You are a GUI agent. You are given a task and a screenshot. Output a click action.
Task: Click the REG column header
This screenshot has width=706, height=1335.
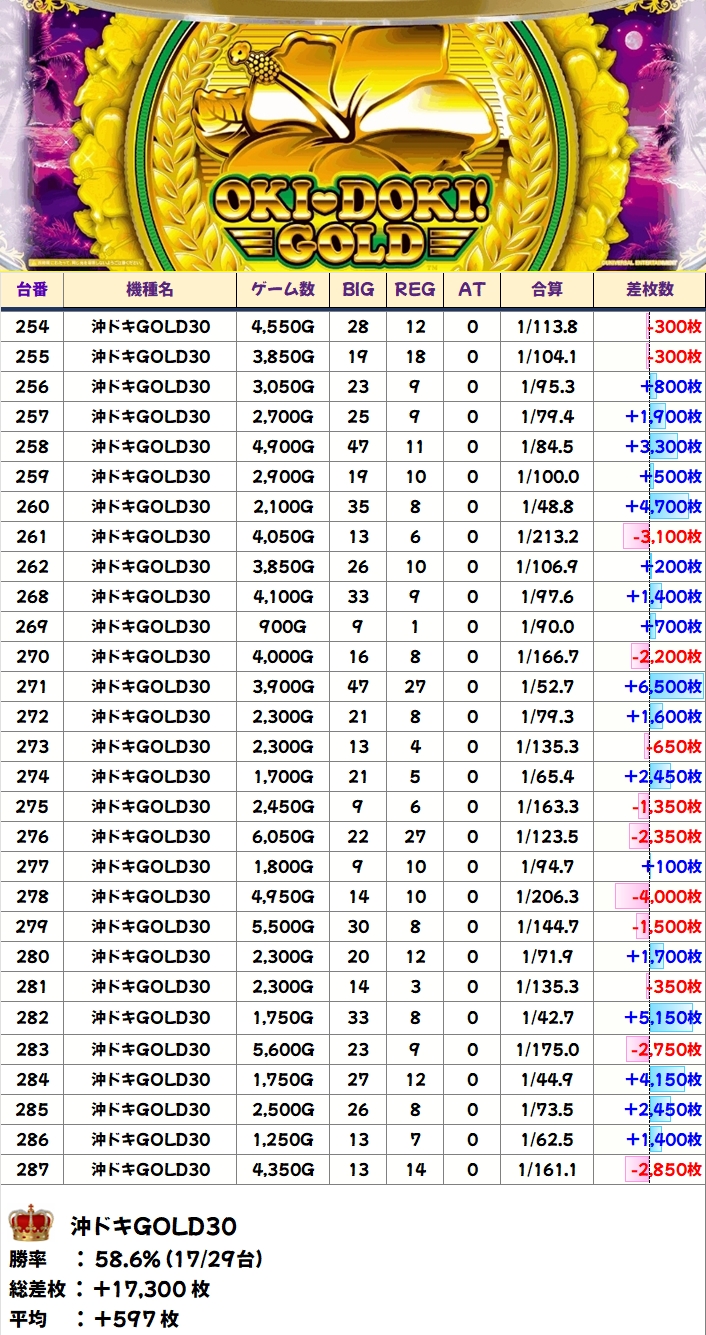415,290
